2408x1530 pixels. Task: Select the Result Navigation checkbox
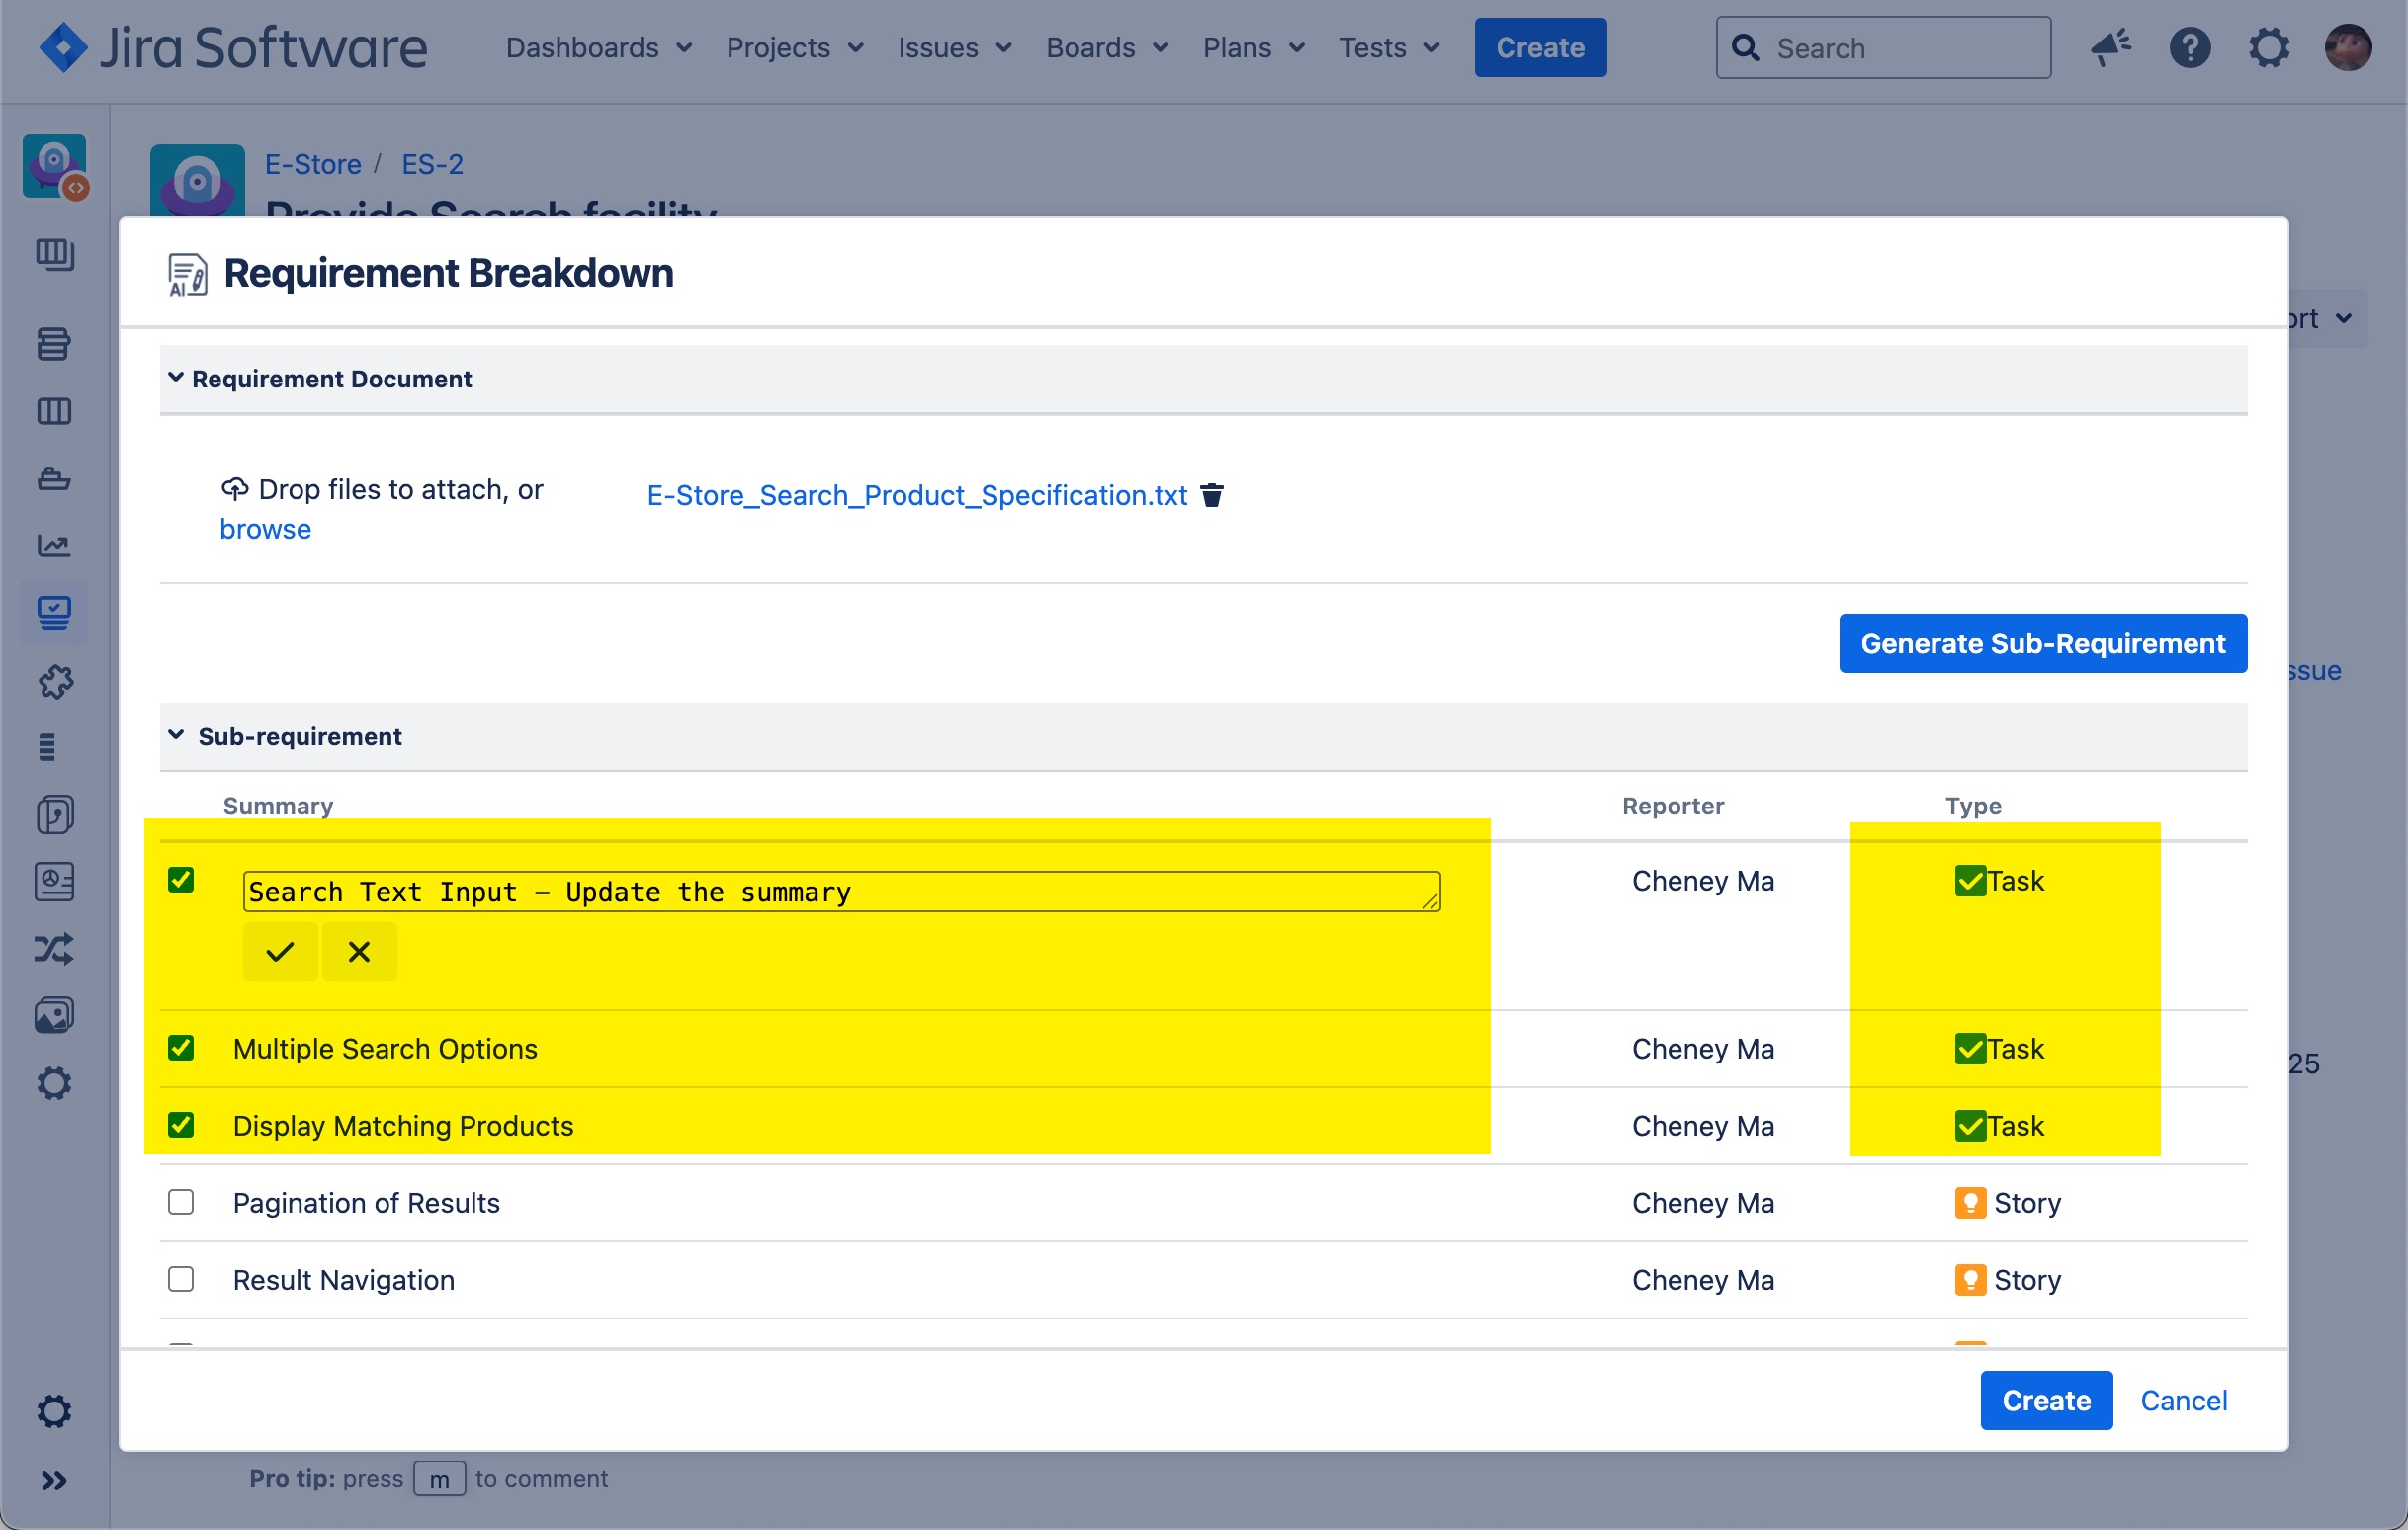[181, 1279]
